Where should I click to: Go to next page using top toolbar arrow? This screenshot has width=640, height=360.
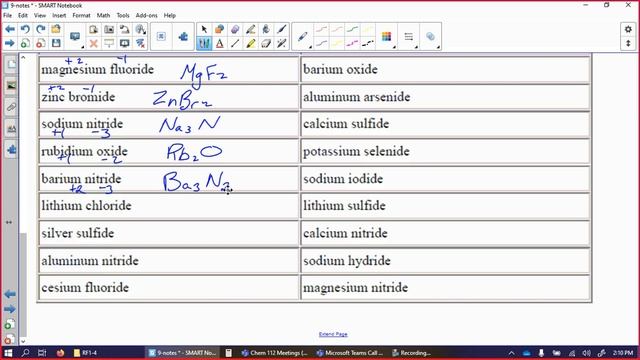[x=10, y=43]
